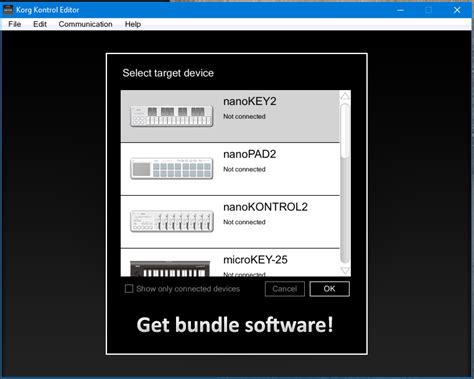
Task: Open the Help menu
Action: (133, 24)
